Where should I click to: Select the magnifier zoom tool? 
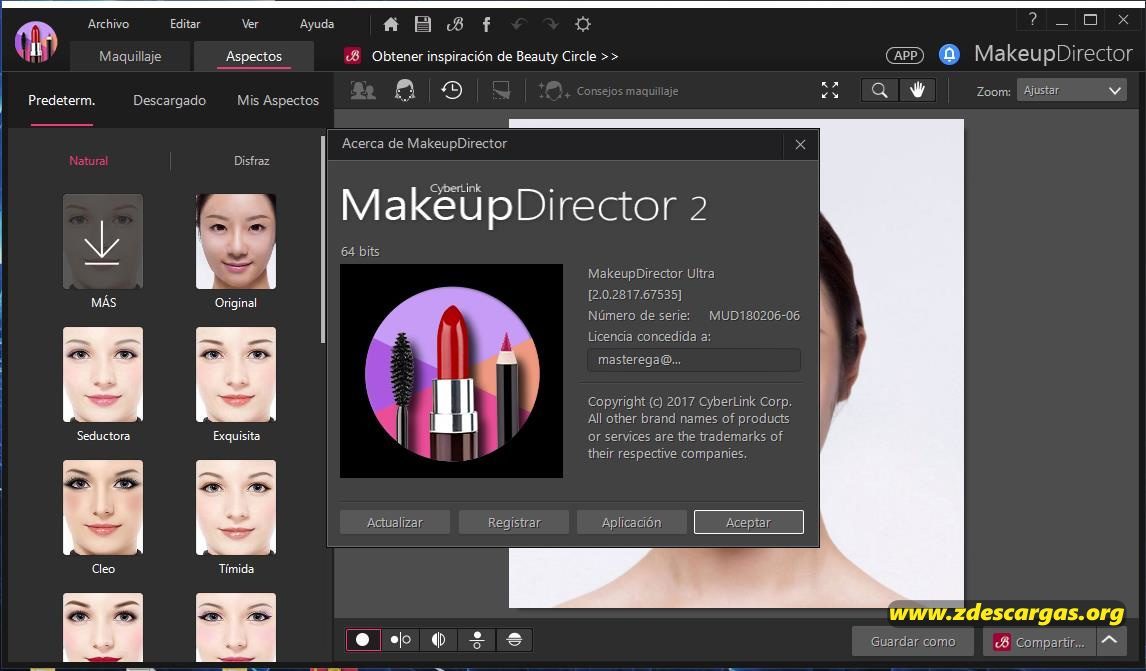tap(880, 90)
